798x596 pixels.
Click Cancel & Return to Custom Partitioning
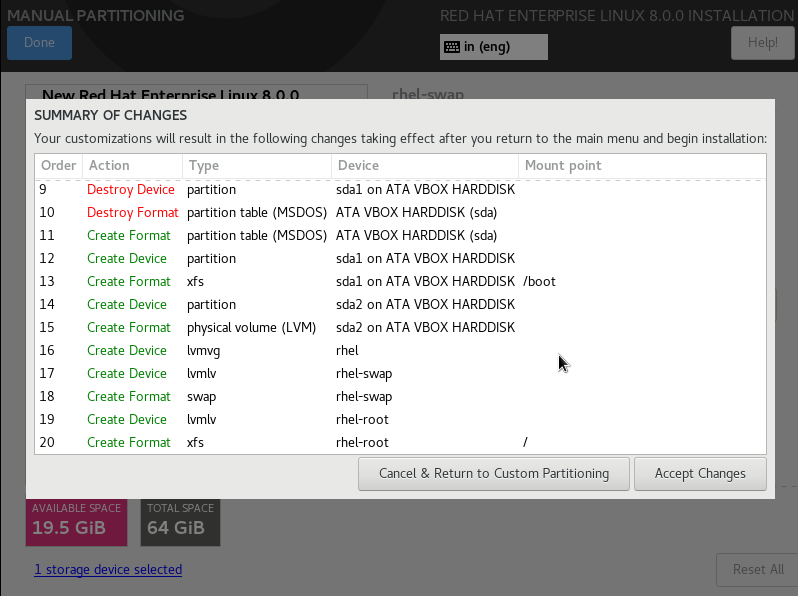click(x=494, y=474)
